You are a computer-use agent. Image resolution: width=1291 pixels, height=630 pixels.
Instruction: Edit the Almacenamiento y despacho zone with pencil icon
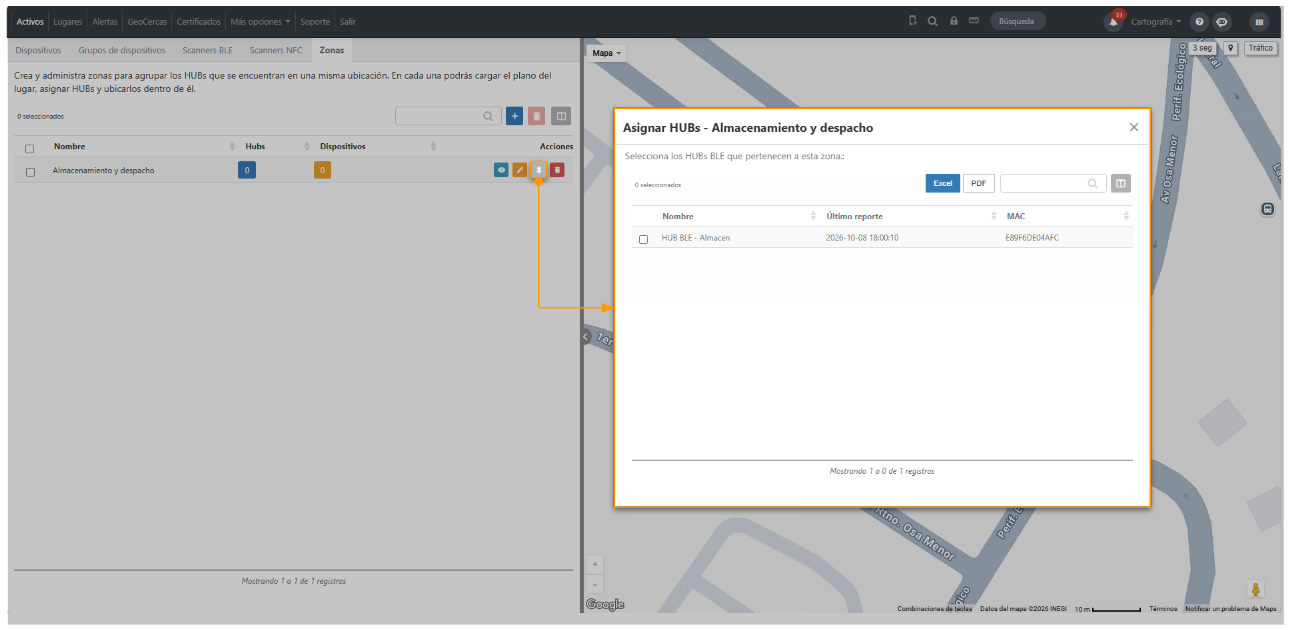[520, 170]
